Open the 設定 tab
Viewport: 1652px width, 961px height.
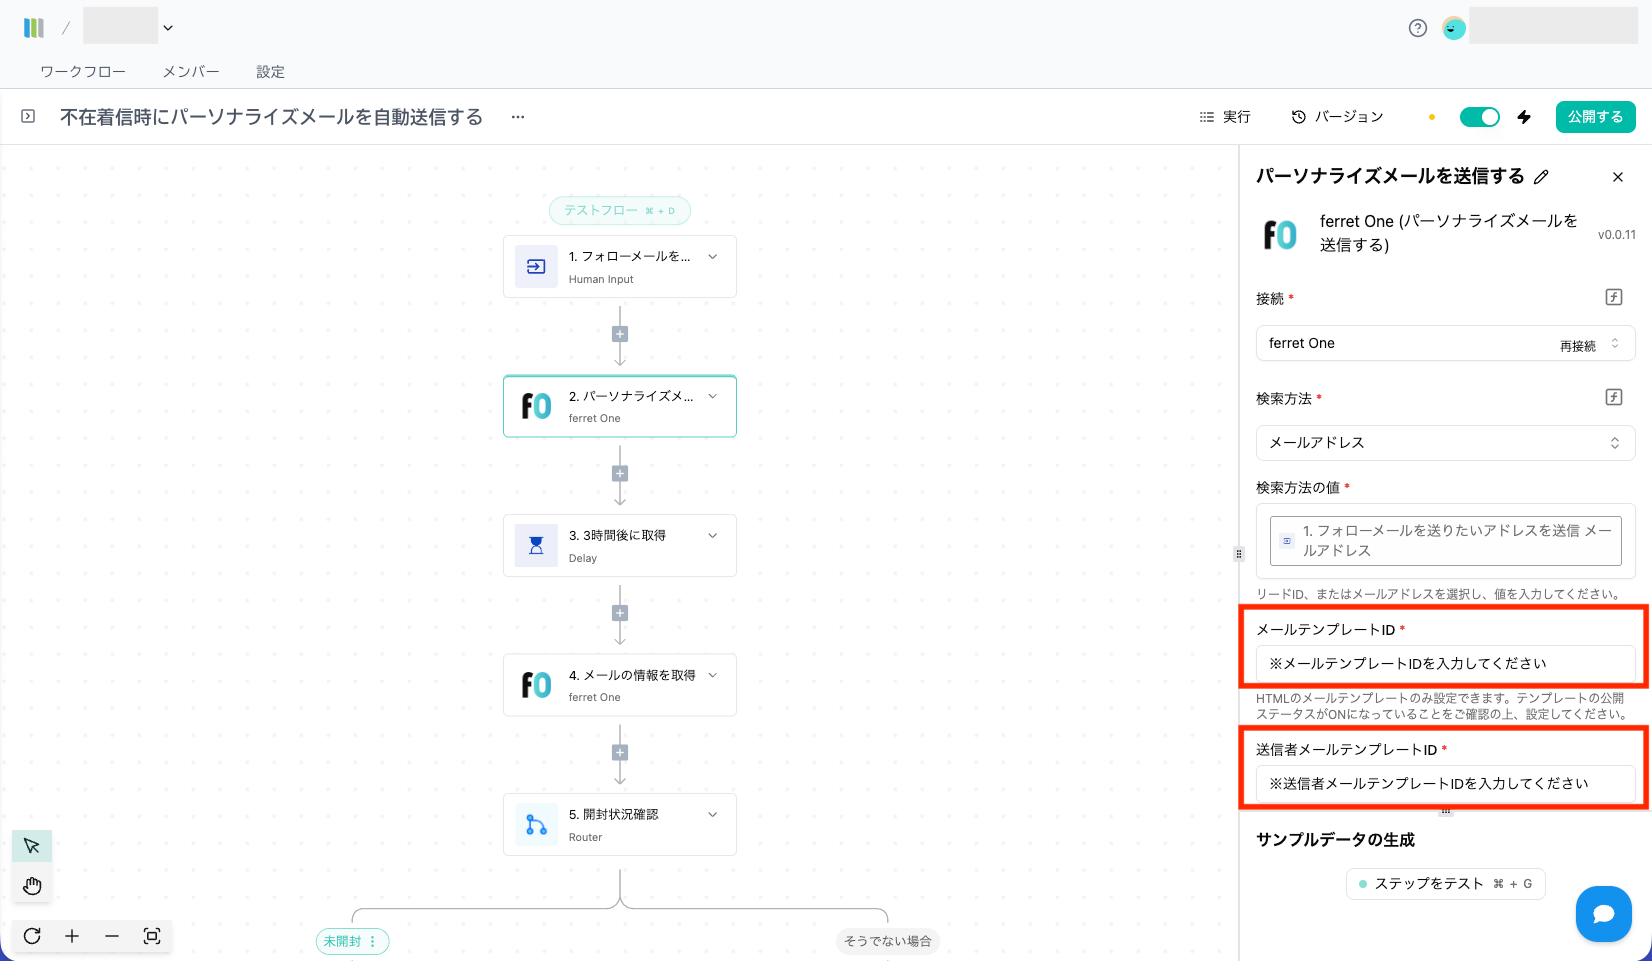point(270,72)
